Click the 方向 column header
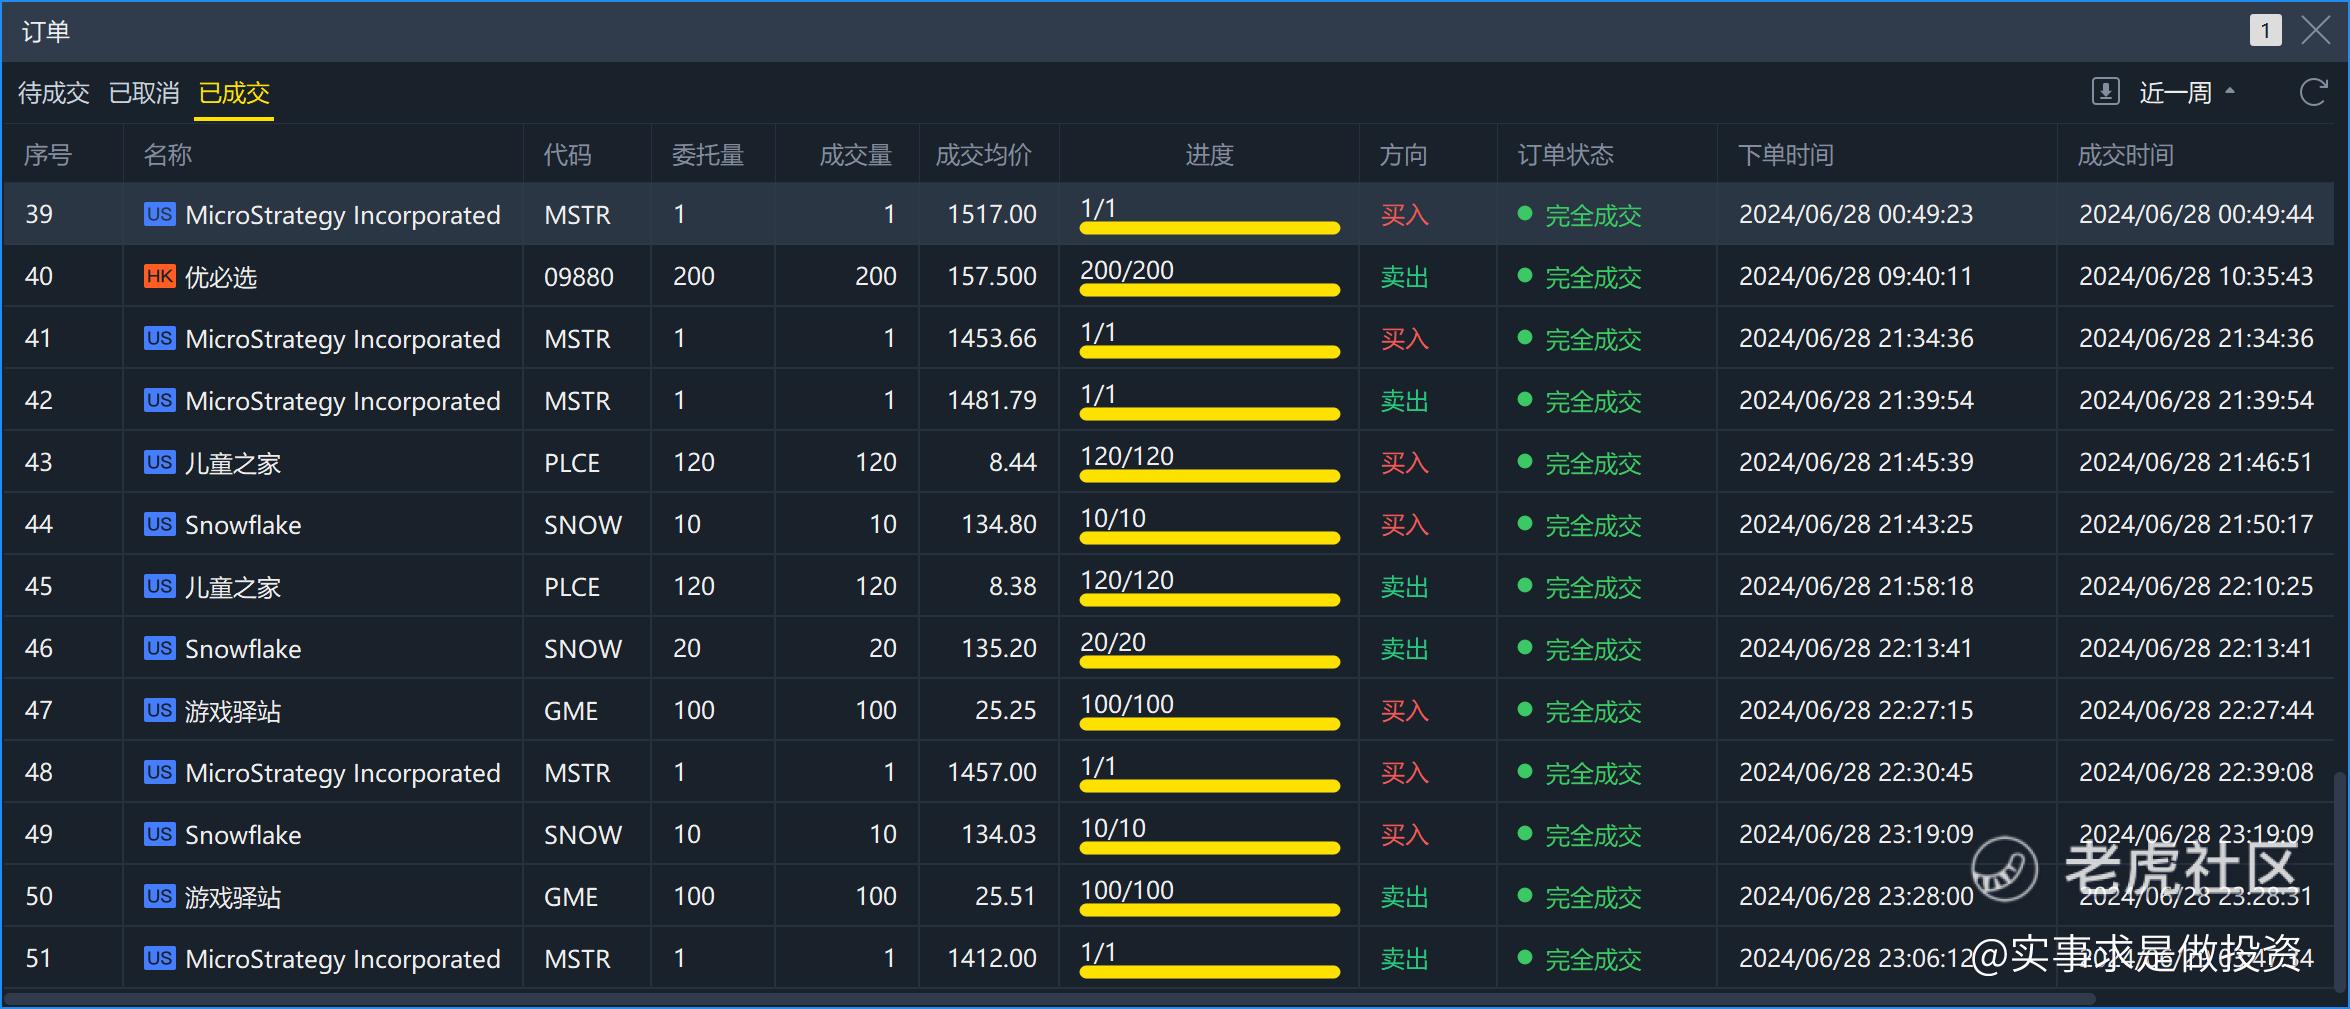2350x1009 pixels. [x=1403, y=155]
